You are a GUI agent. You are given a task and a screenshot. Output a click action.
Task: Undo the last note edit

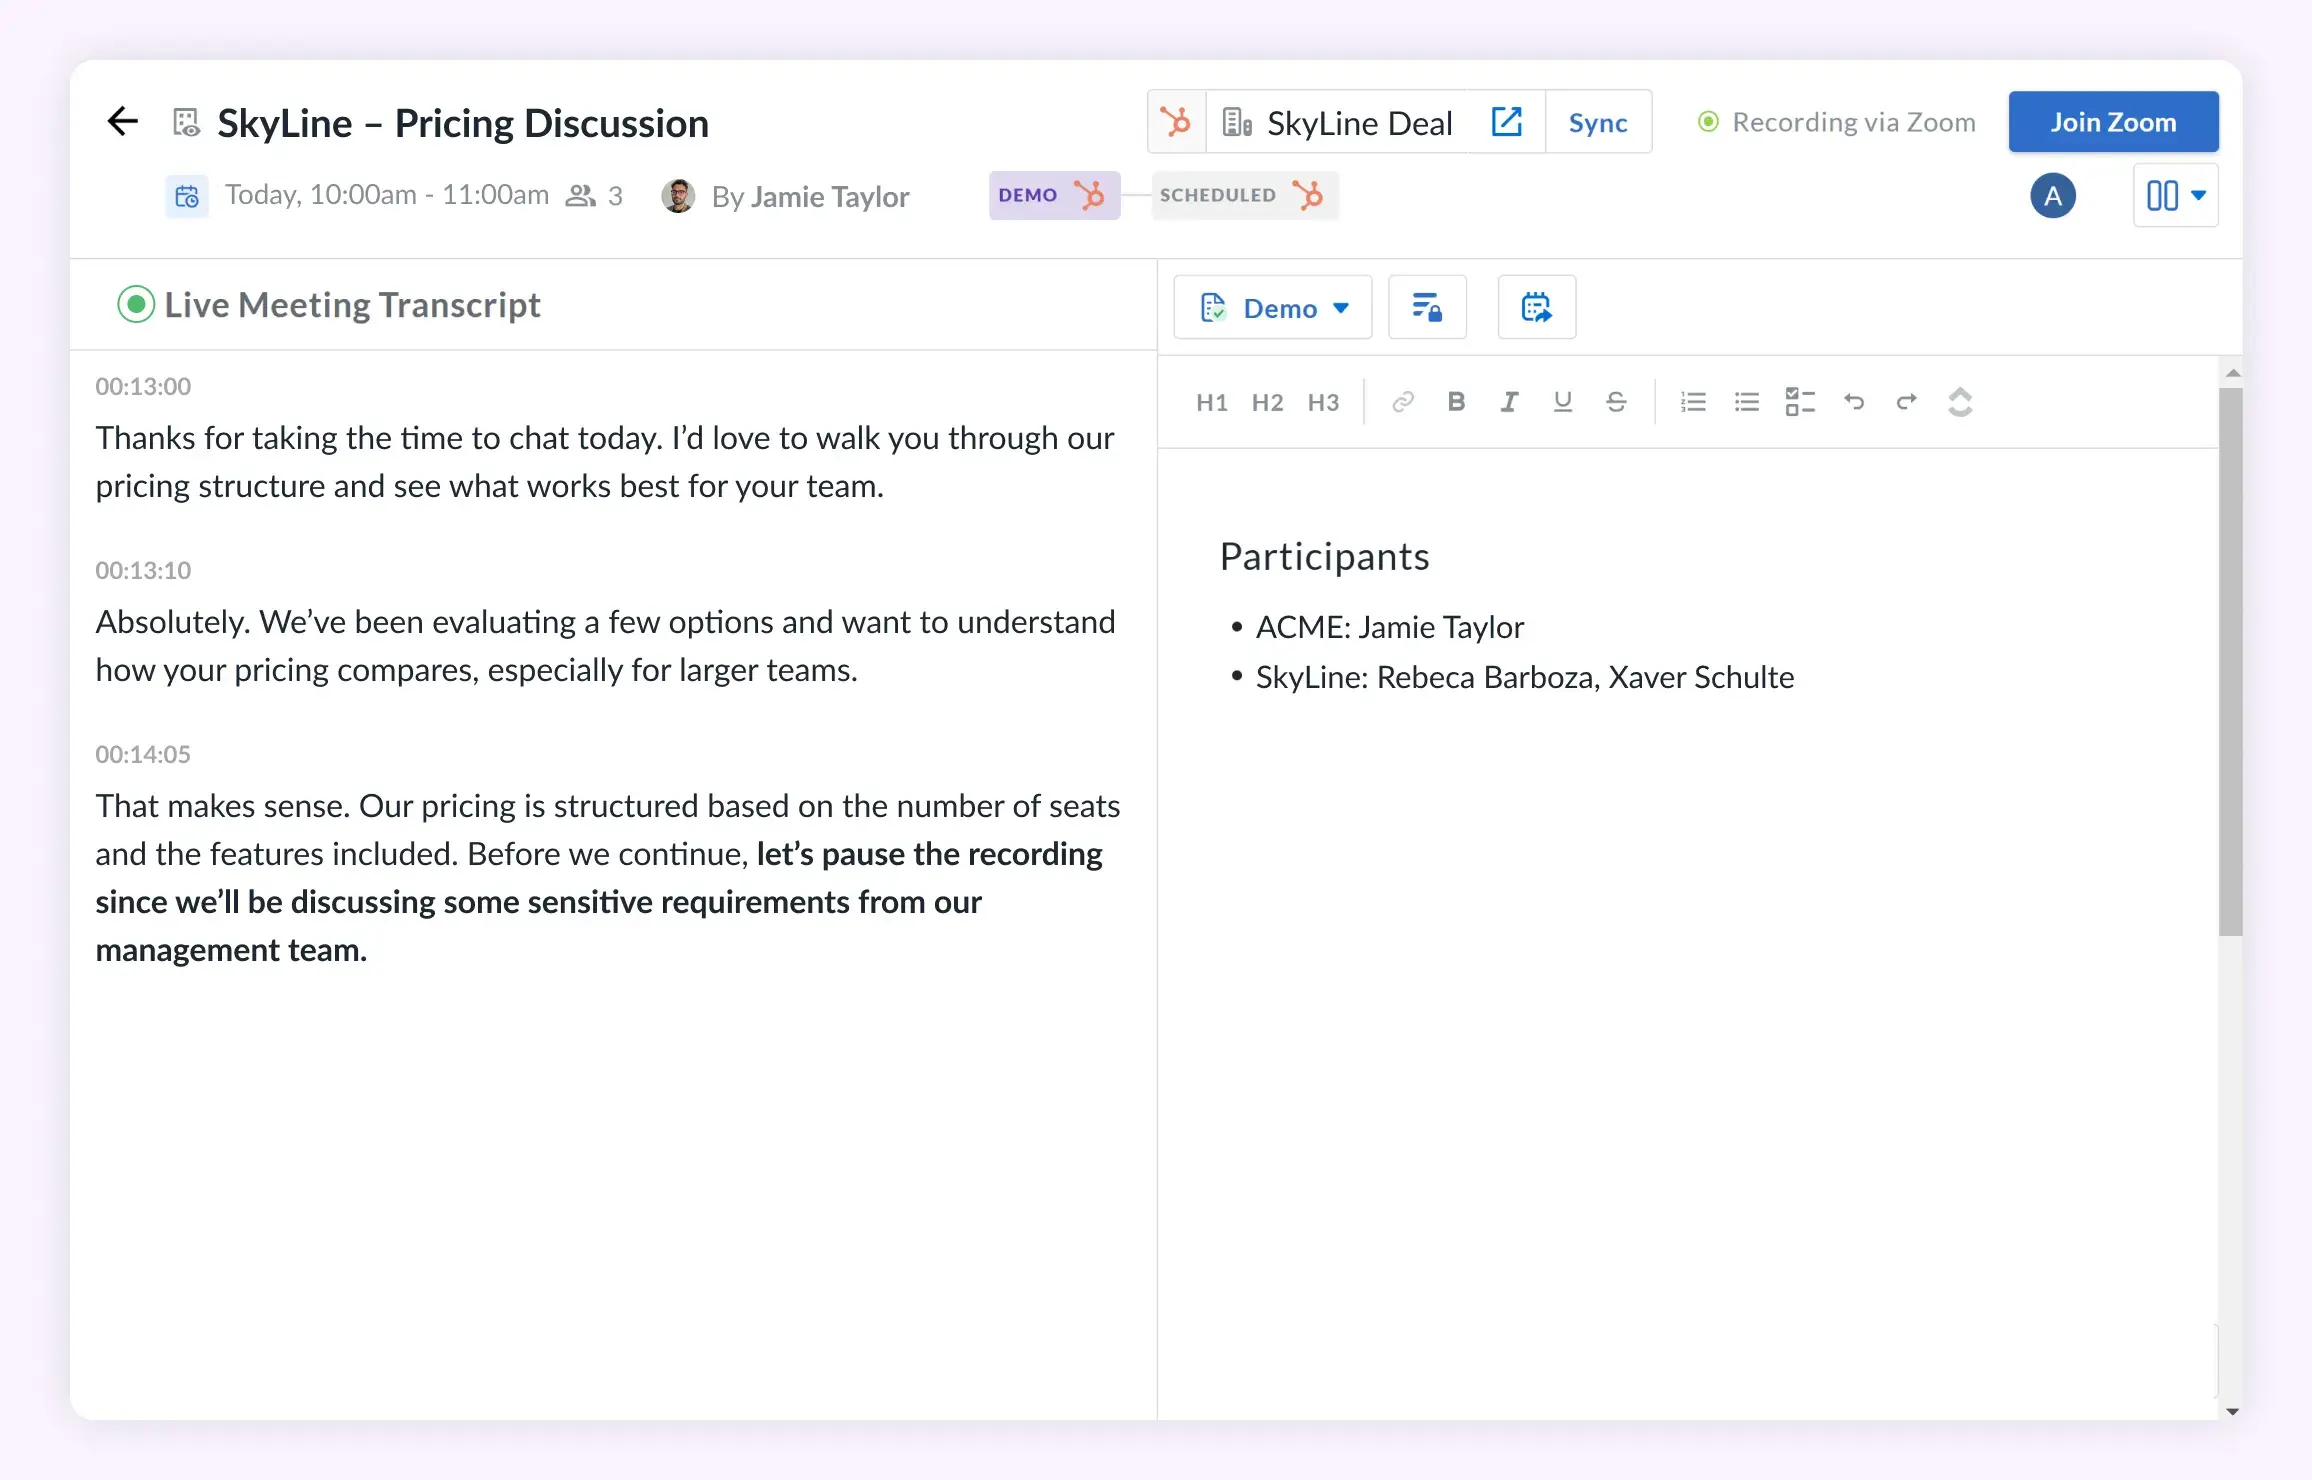(x=1854, y=402)
